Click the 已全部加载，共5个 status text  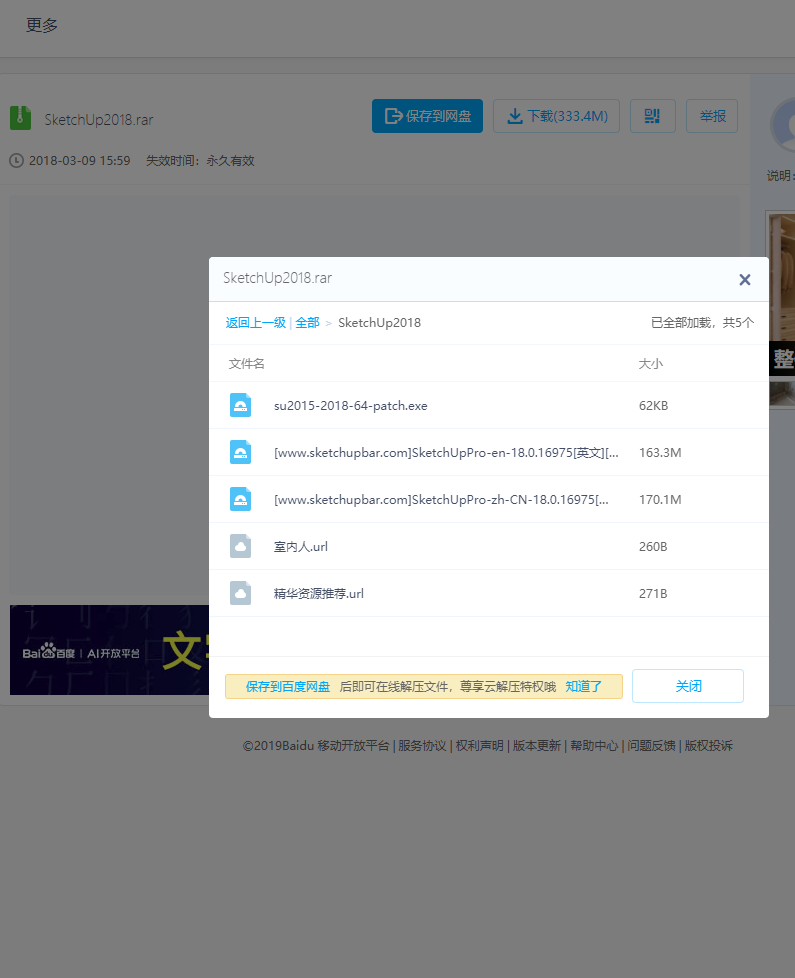[x=702, y=322]
